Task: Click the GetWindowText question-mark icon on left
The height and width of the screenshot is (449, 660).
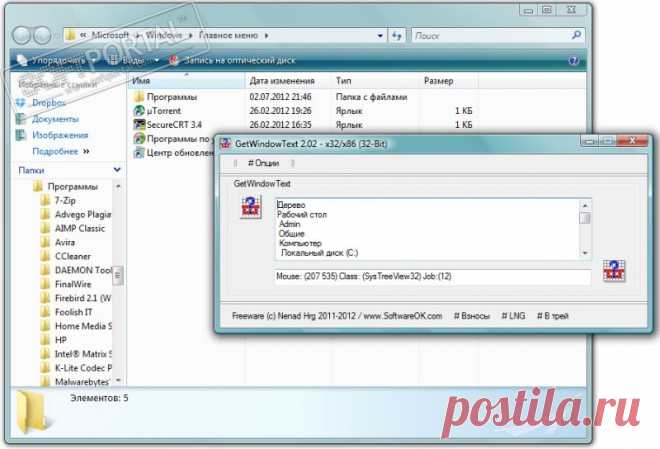Action: coord(250,207)
